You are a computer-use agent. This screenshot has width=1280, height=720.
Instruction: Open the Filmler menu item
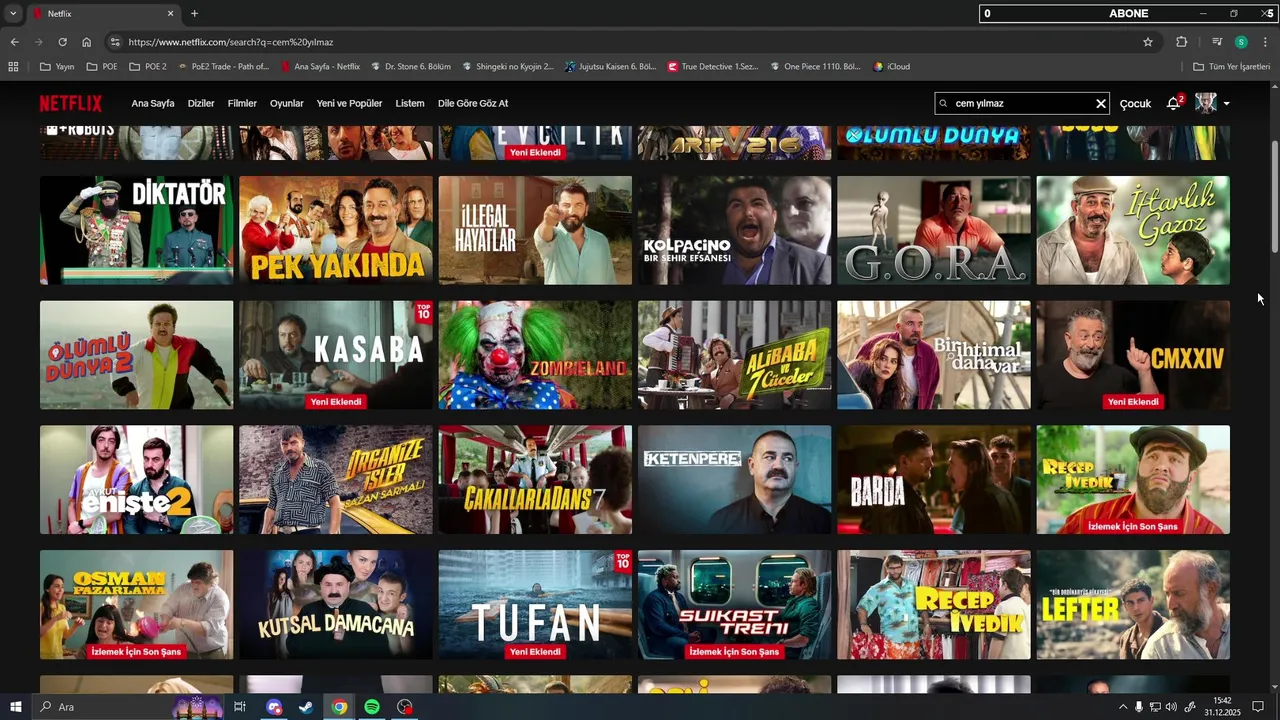[242, 104]
